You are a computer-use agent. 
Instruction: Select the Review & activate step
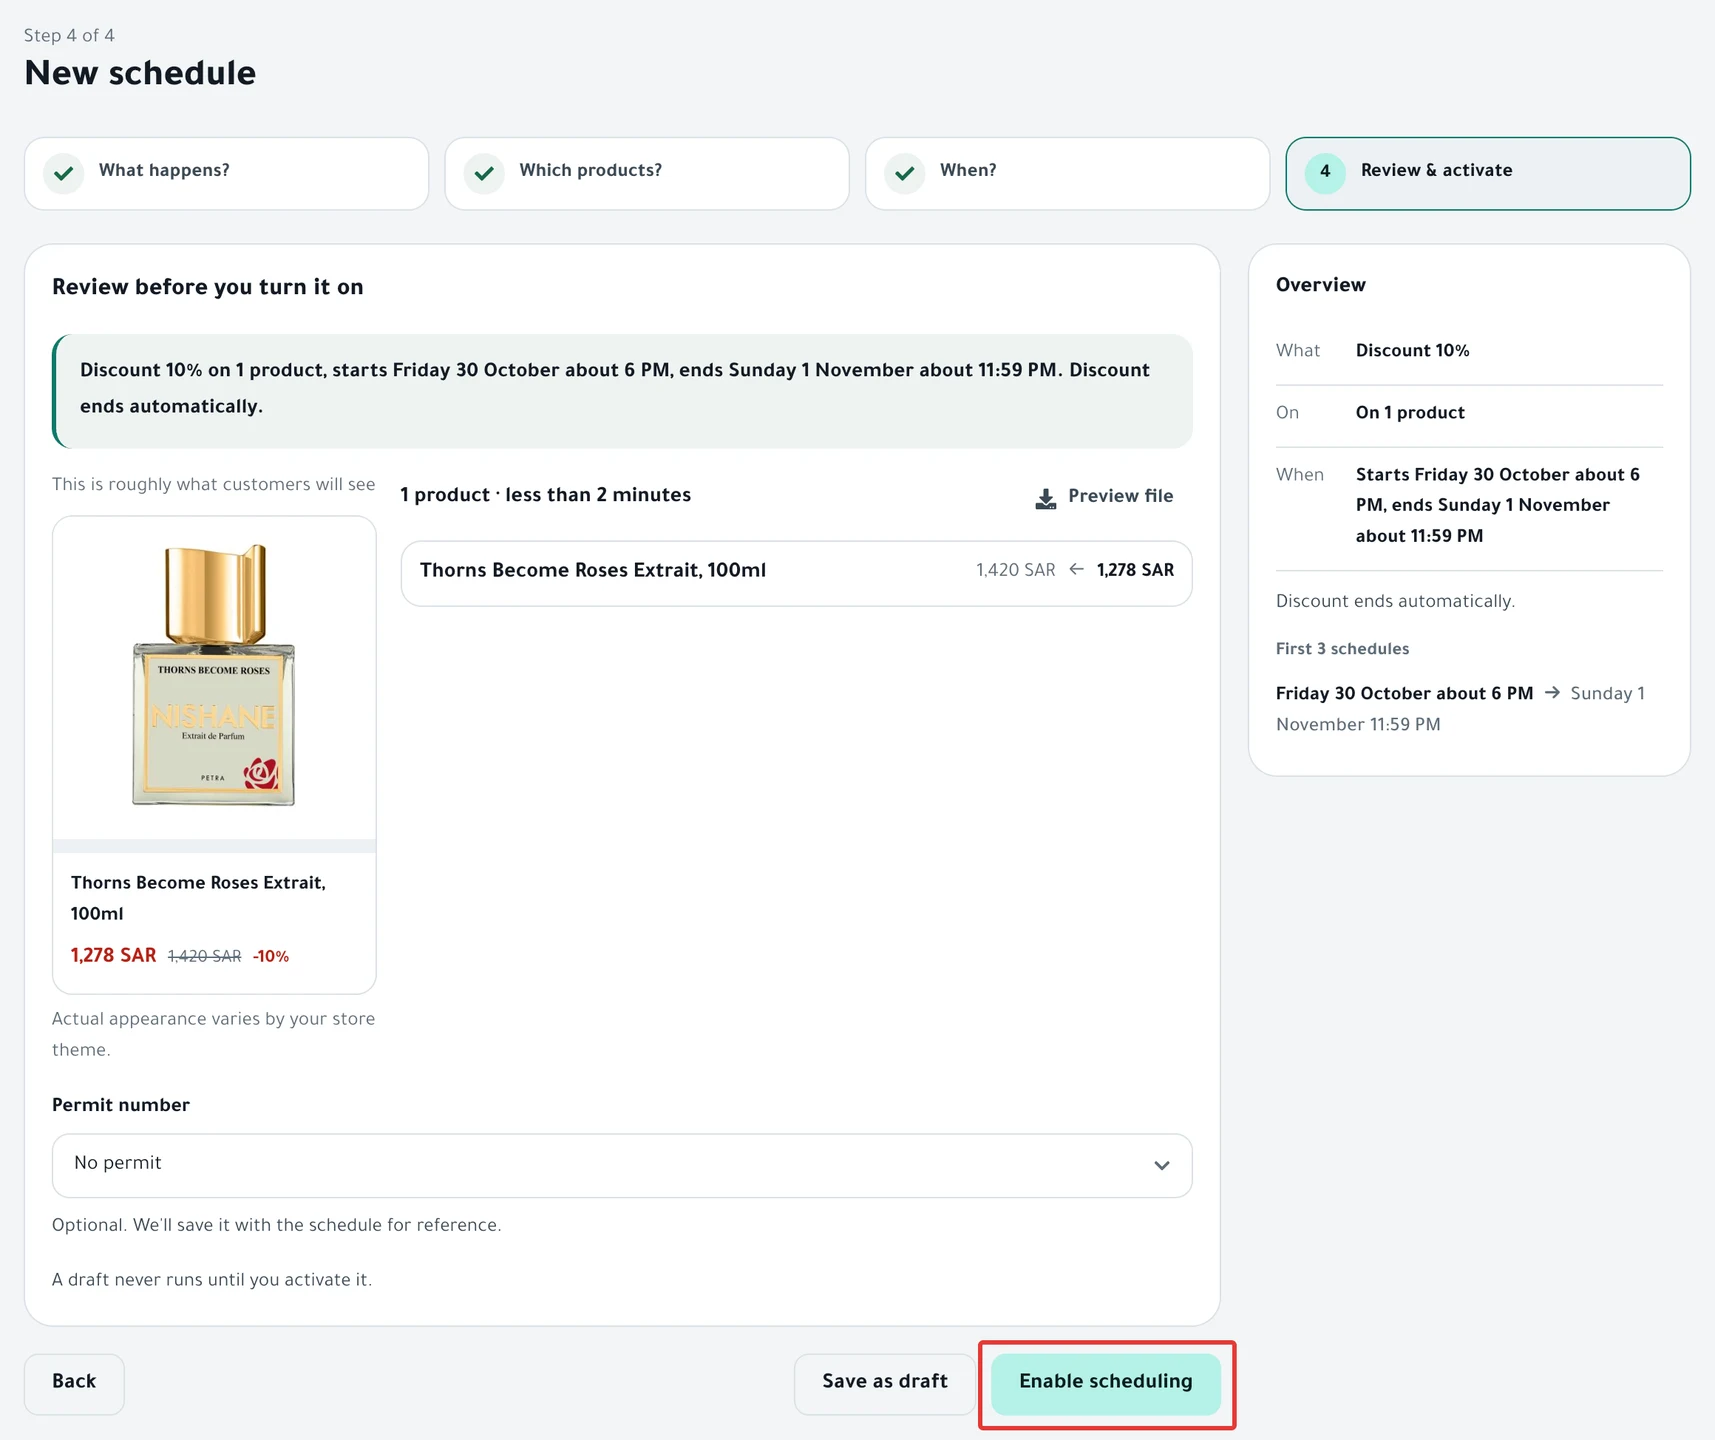click(1488, 174)
